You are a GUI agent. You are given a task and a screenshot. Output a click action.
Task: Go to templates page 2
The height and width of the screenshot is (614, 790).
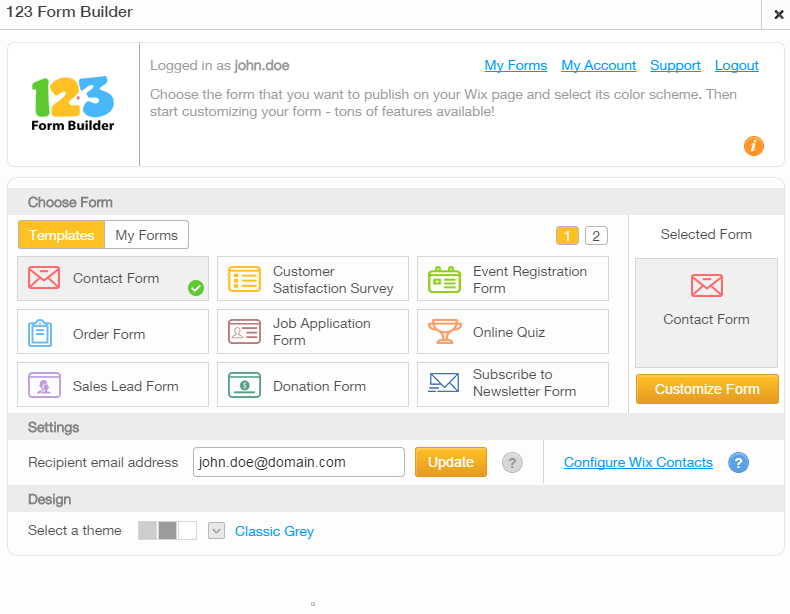pyautogui.click(x=596, y=236)
